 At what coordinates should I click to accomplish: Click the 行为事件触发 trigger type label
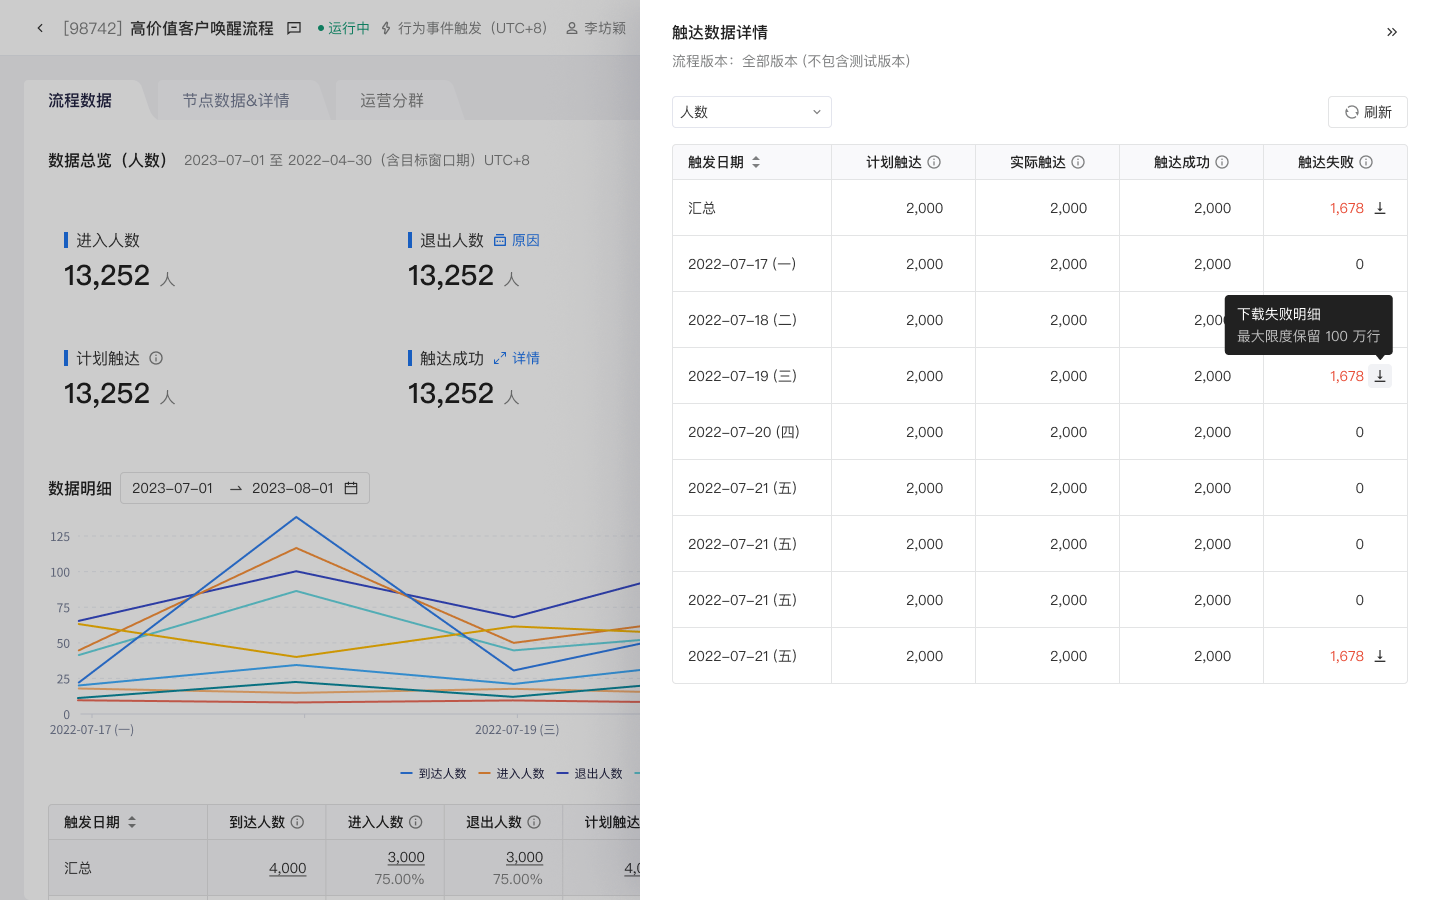click(464, 28)
